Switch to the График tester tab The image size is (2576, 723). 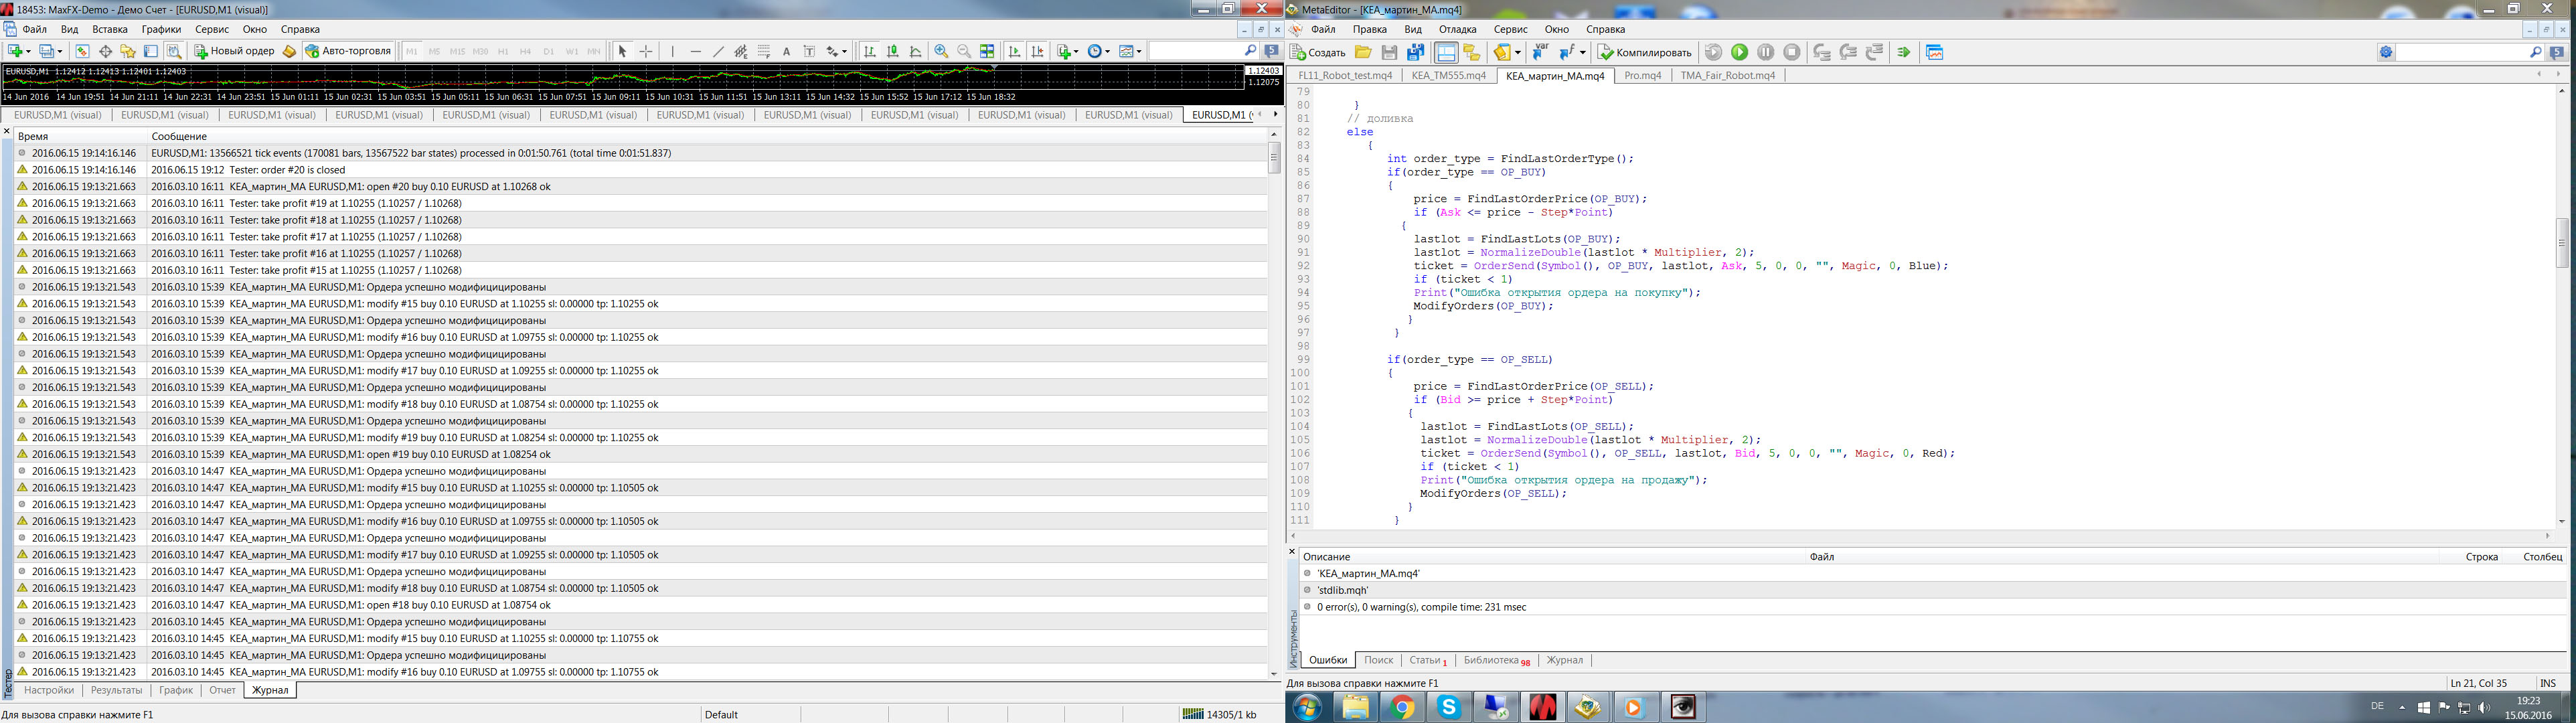click(176, 690)
